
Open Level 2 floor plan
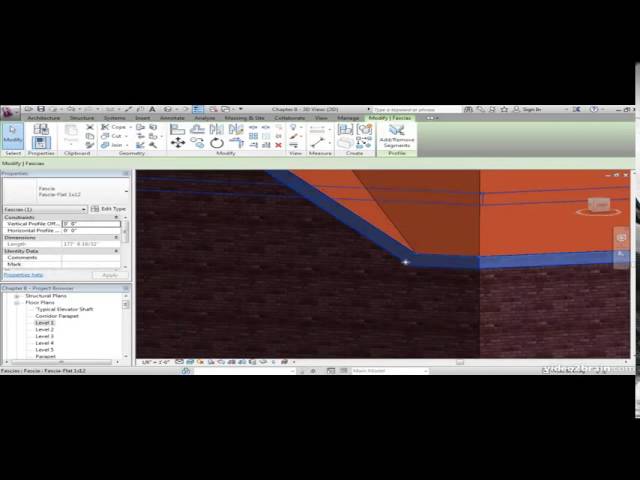44,329
